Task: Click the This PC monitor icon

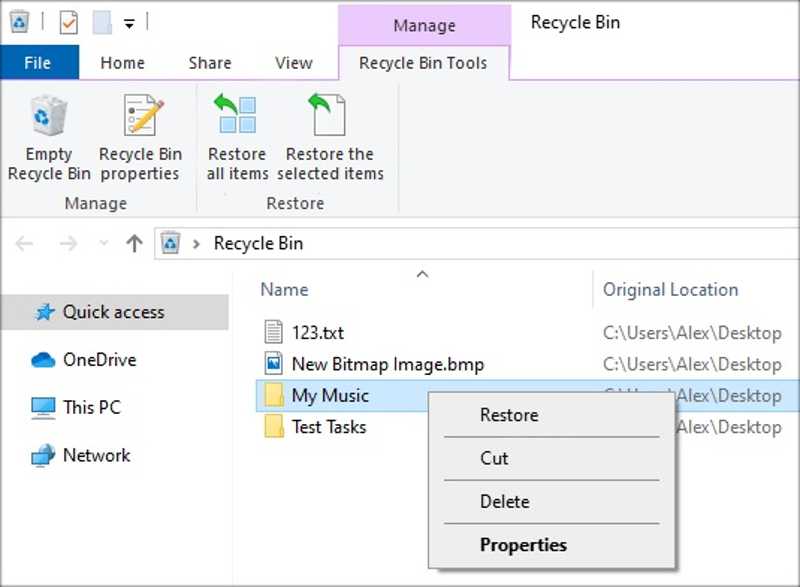Action: 43,408
